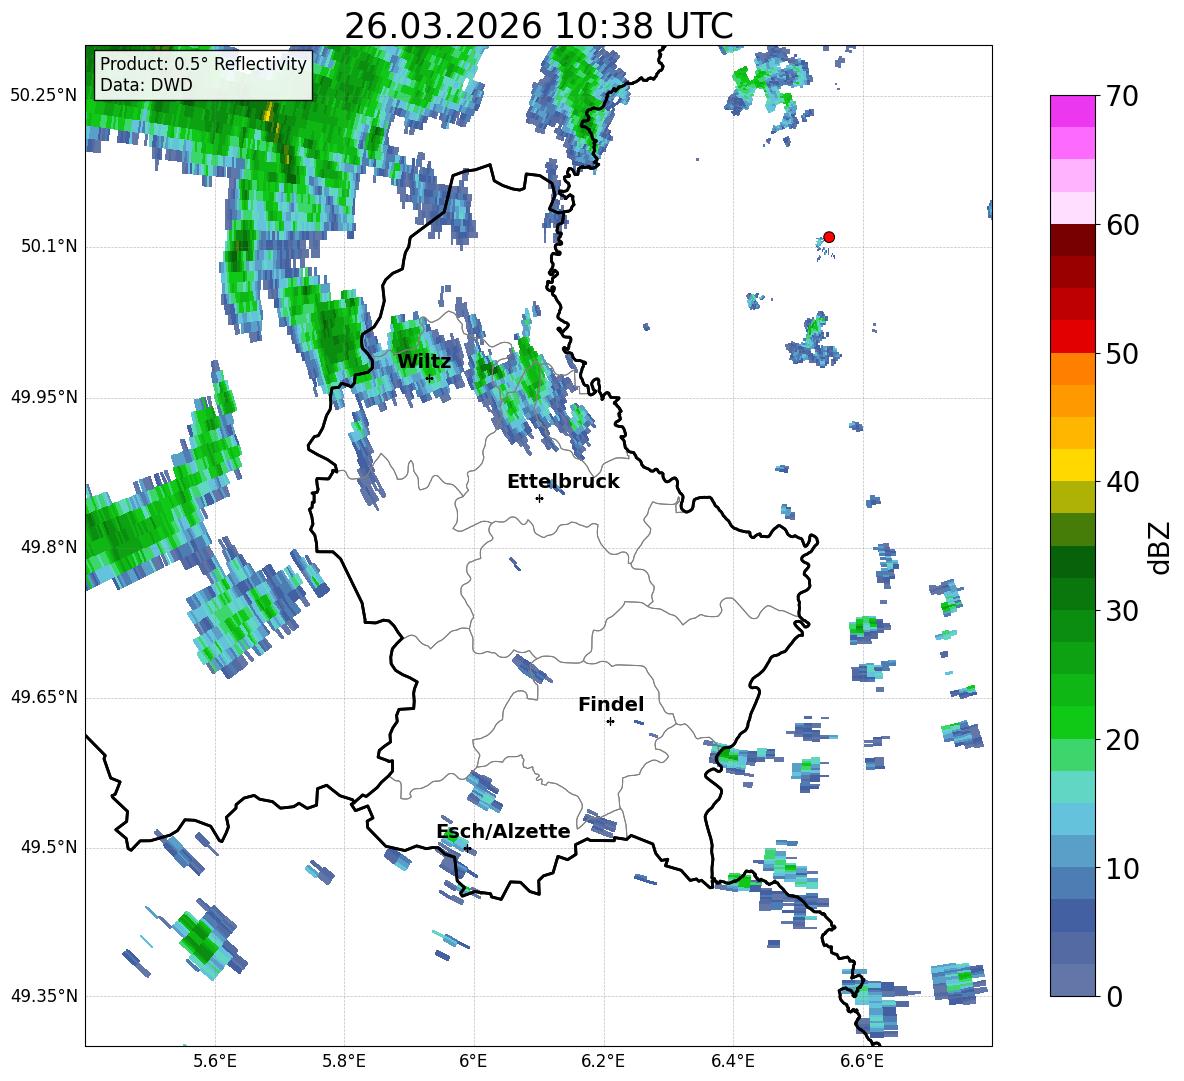Click the 6.2°E longitude tick label
1184x1081 pixels.
603,1061
